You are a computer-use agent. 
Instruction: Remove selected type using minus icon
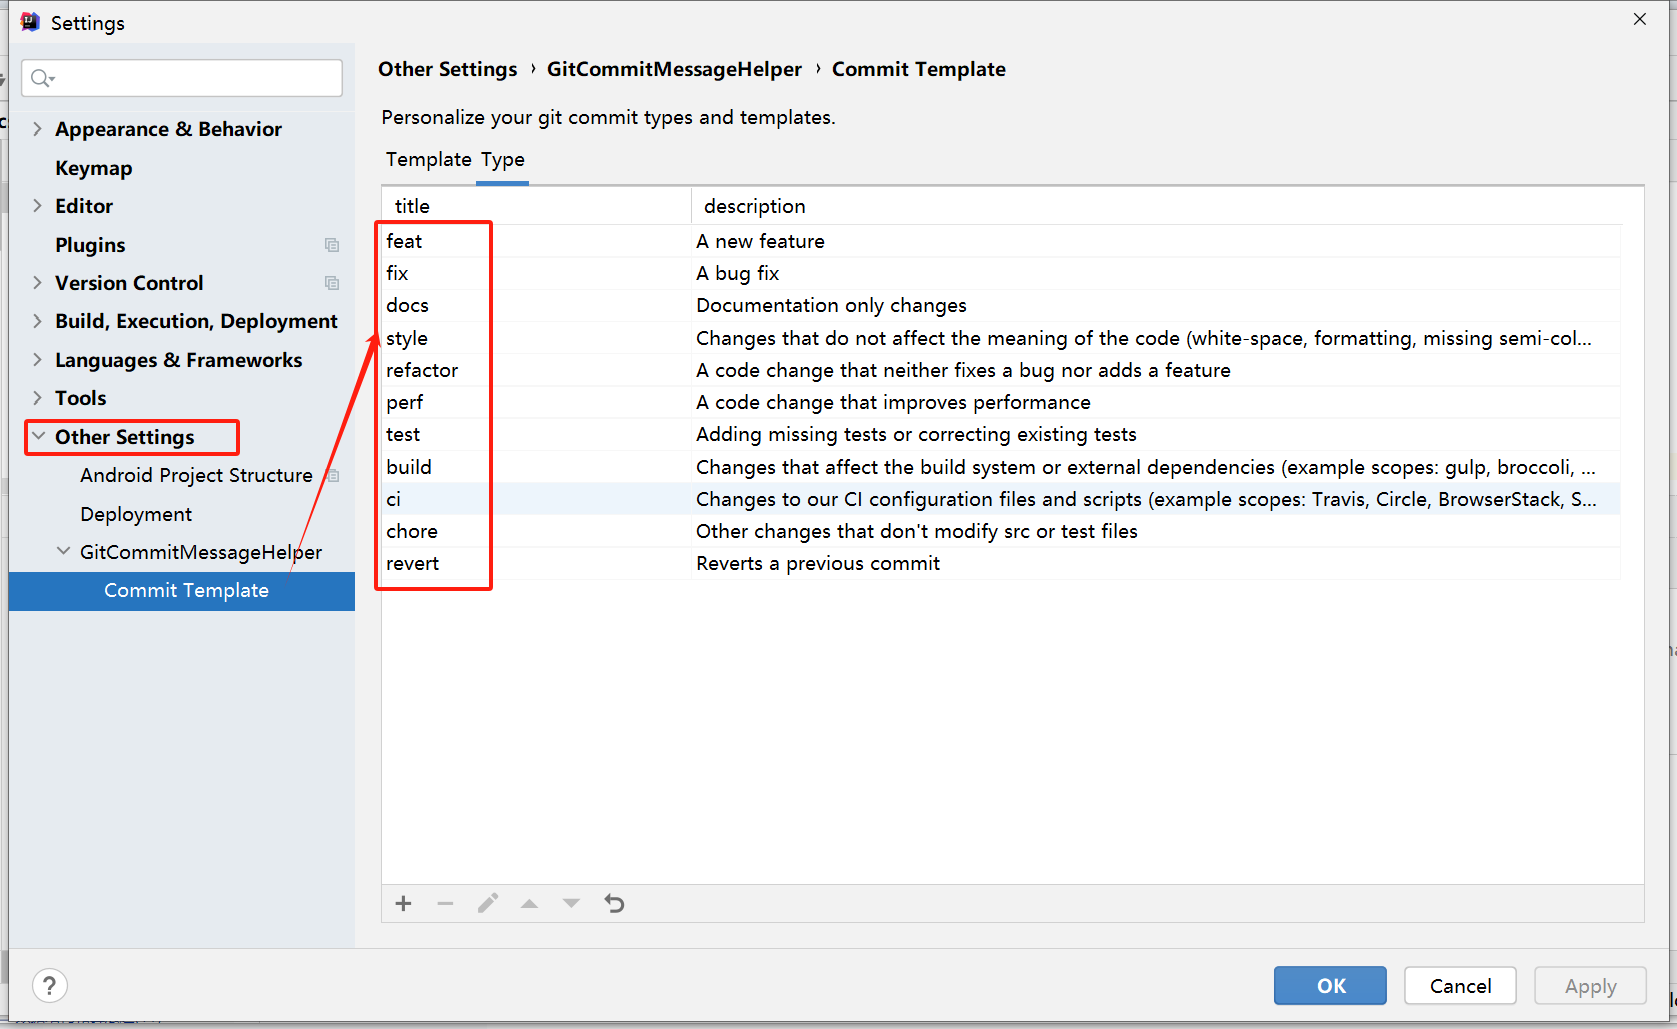pos(446,903)
